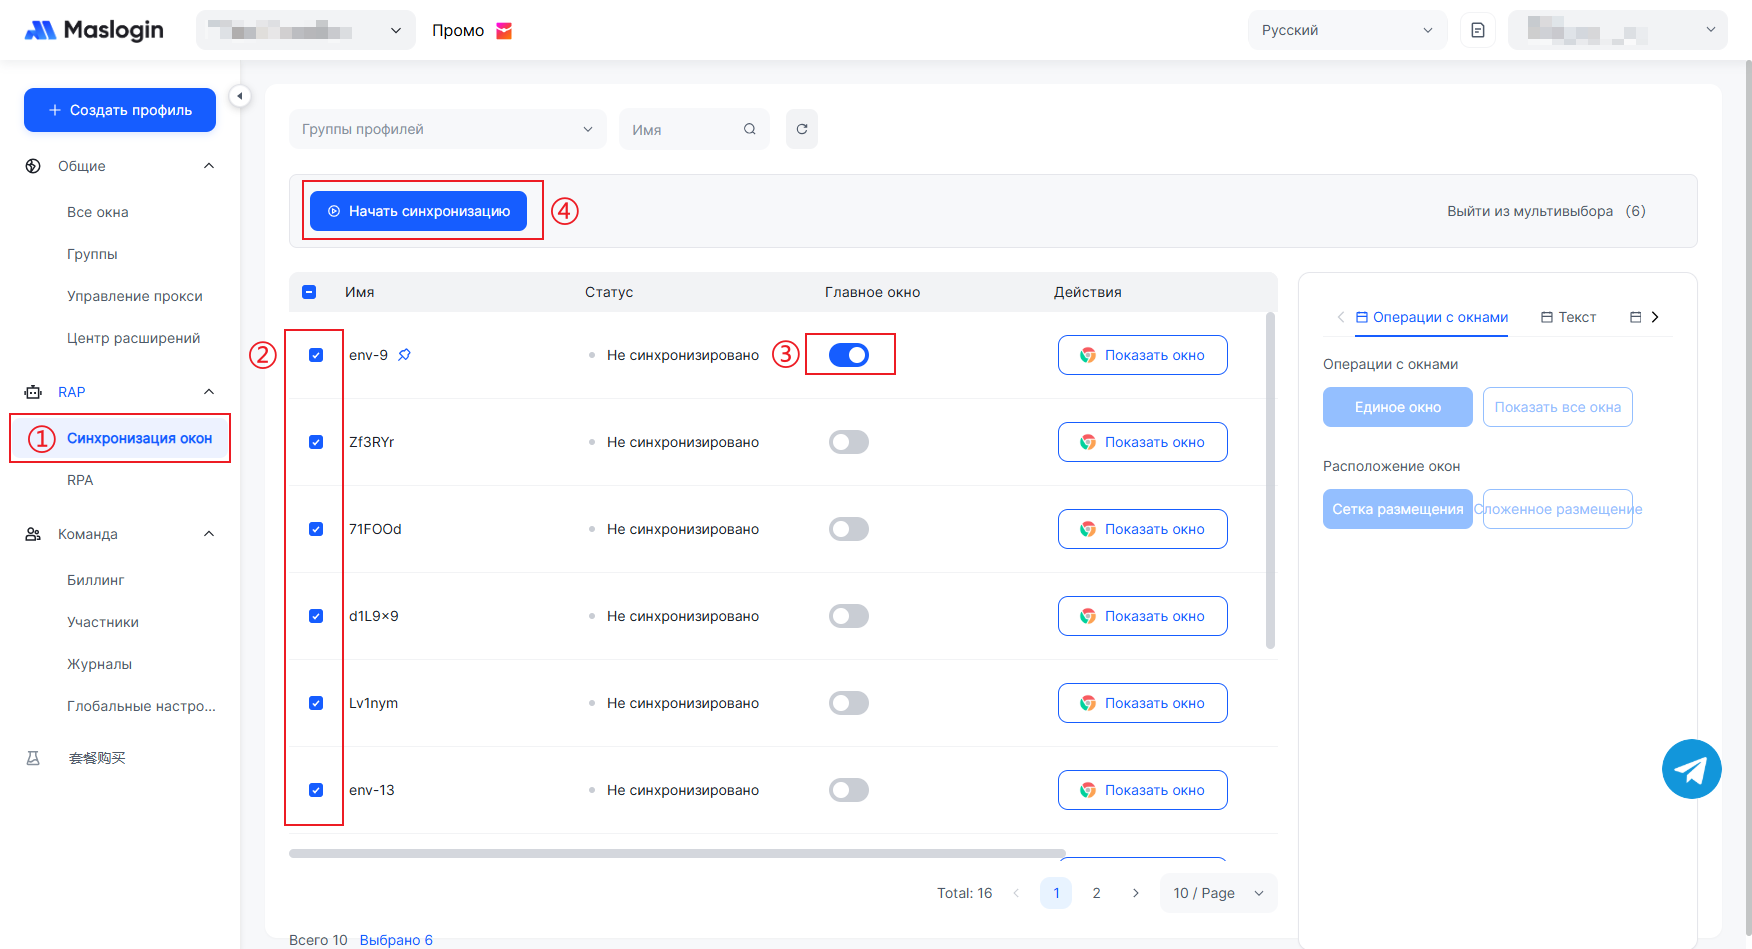This screenshot has width=1752, height=949.
Task: Click Показать окно for Lv1nym
Action: tap(1142, 703)
